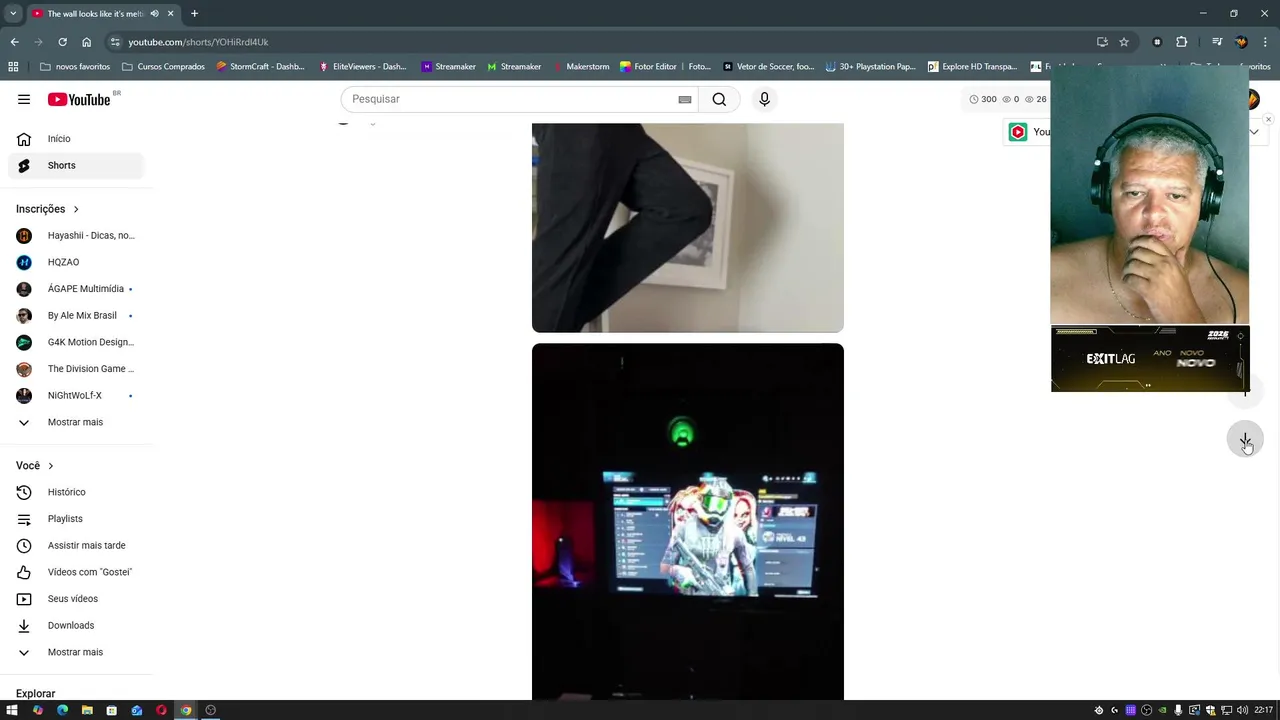Open a new browser tab
Screen dimensions: 1280x720
pyautogui.click(x=194, y=14)
